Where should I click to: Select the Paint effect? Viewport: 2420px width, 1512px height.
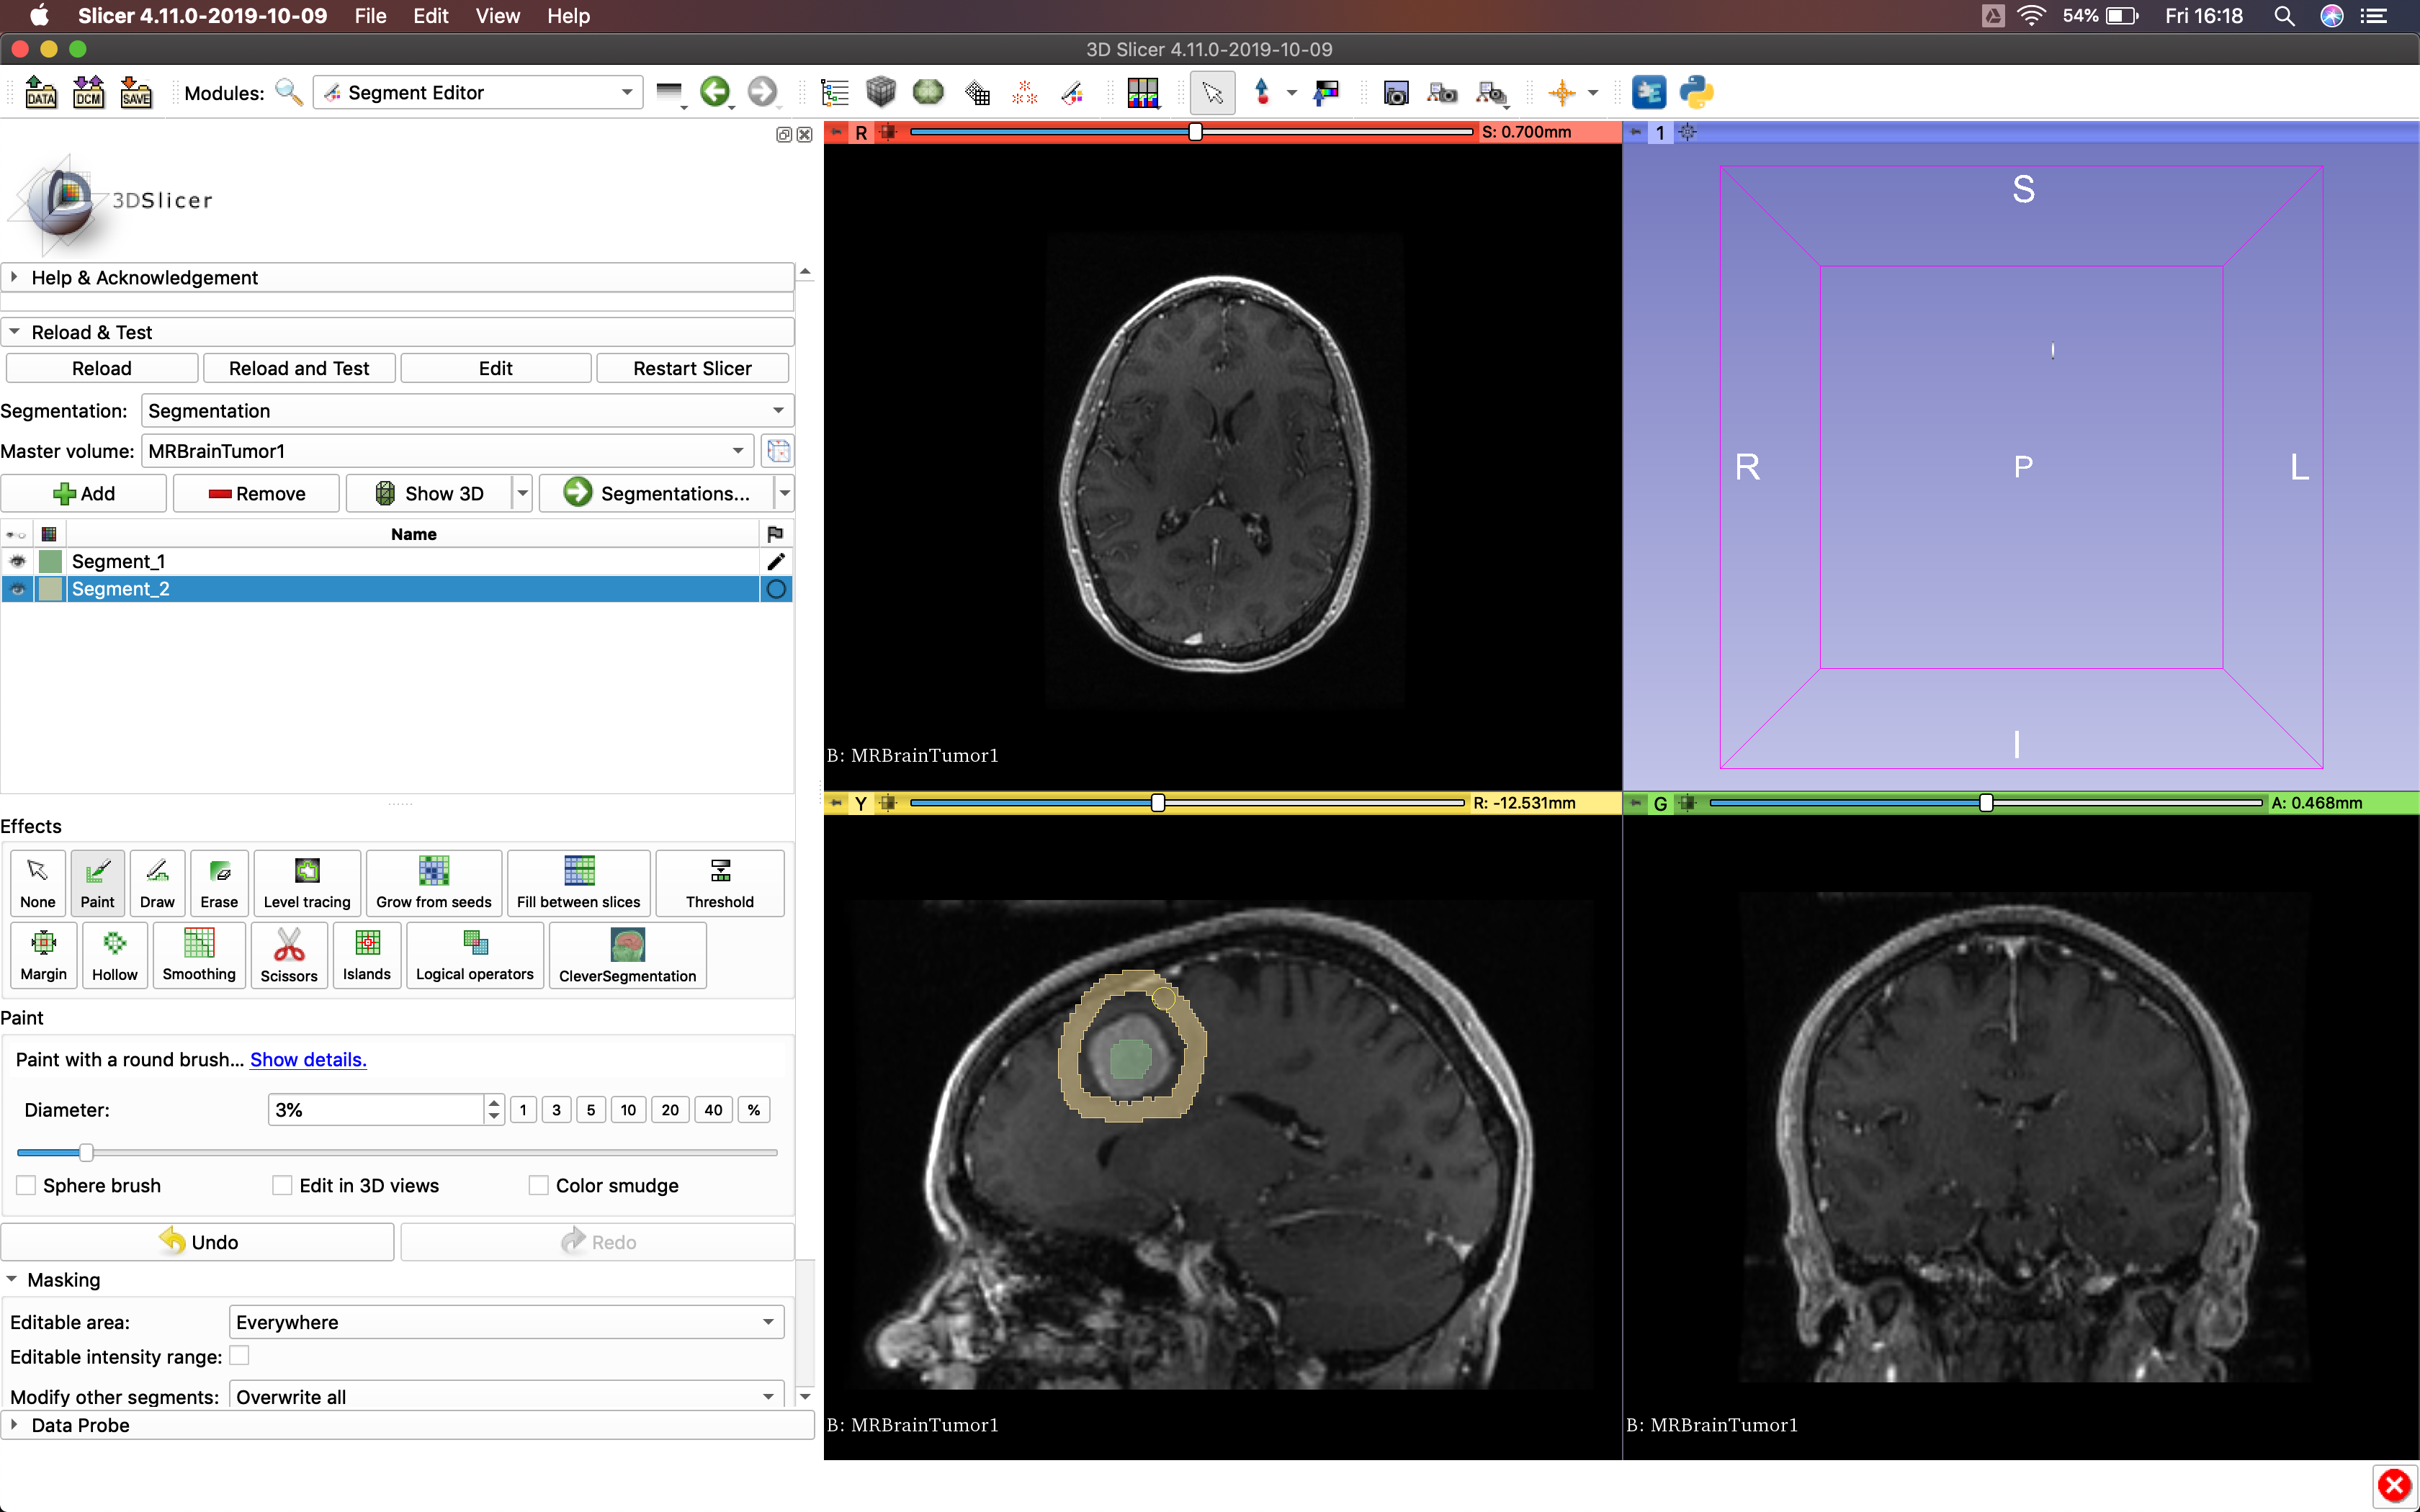pyautogui.click(x=97, y=883)
